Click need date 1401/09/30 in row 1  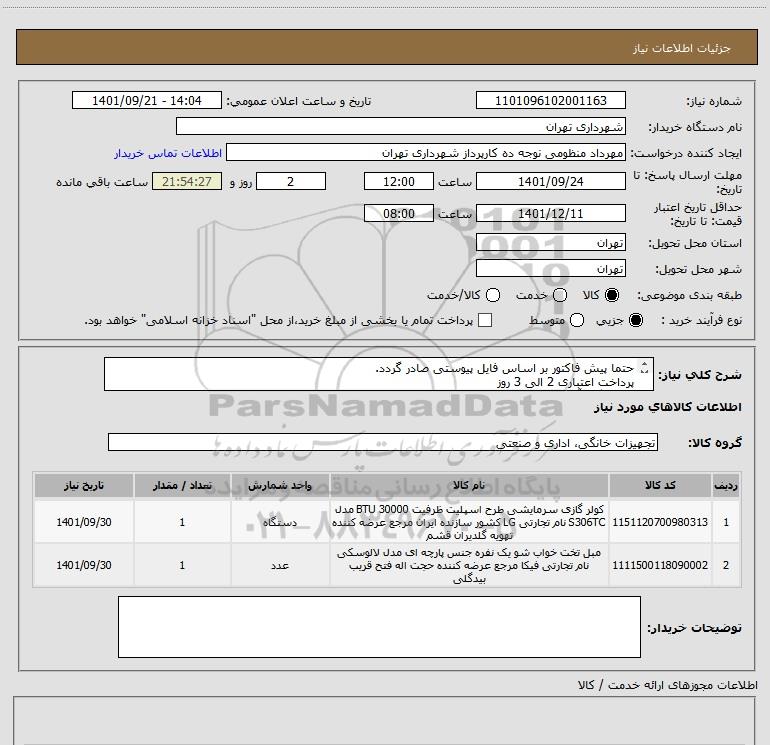click(x=83, y=522)
